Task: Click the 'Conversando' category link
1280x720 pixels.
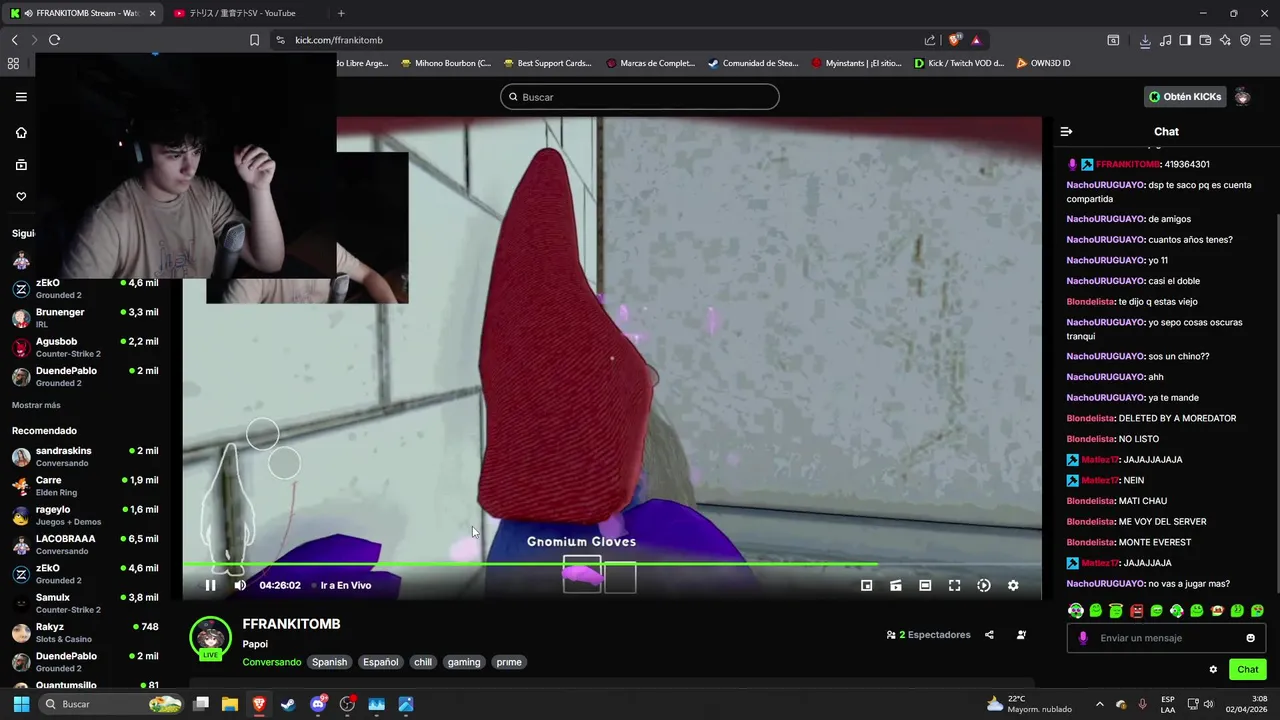Action: coord(271,662)
